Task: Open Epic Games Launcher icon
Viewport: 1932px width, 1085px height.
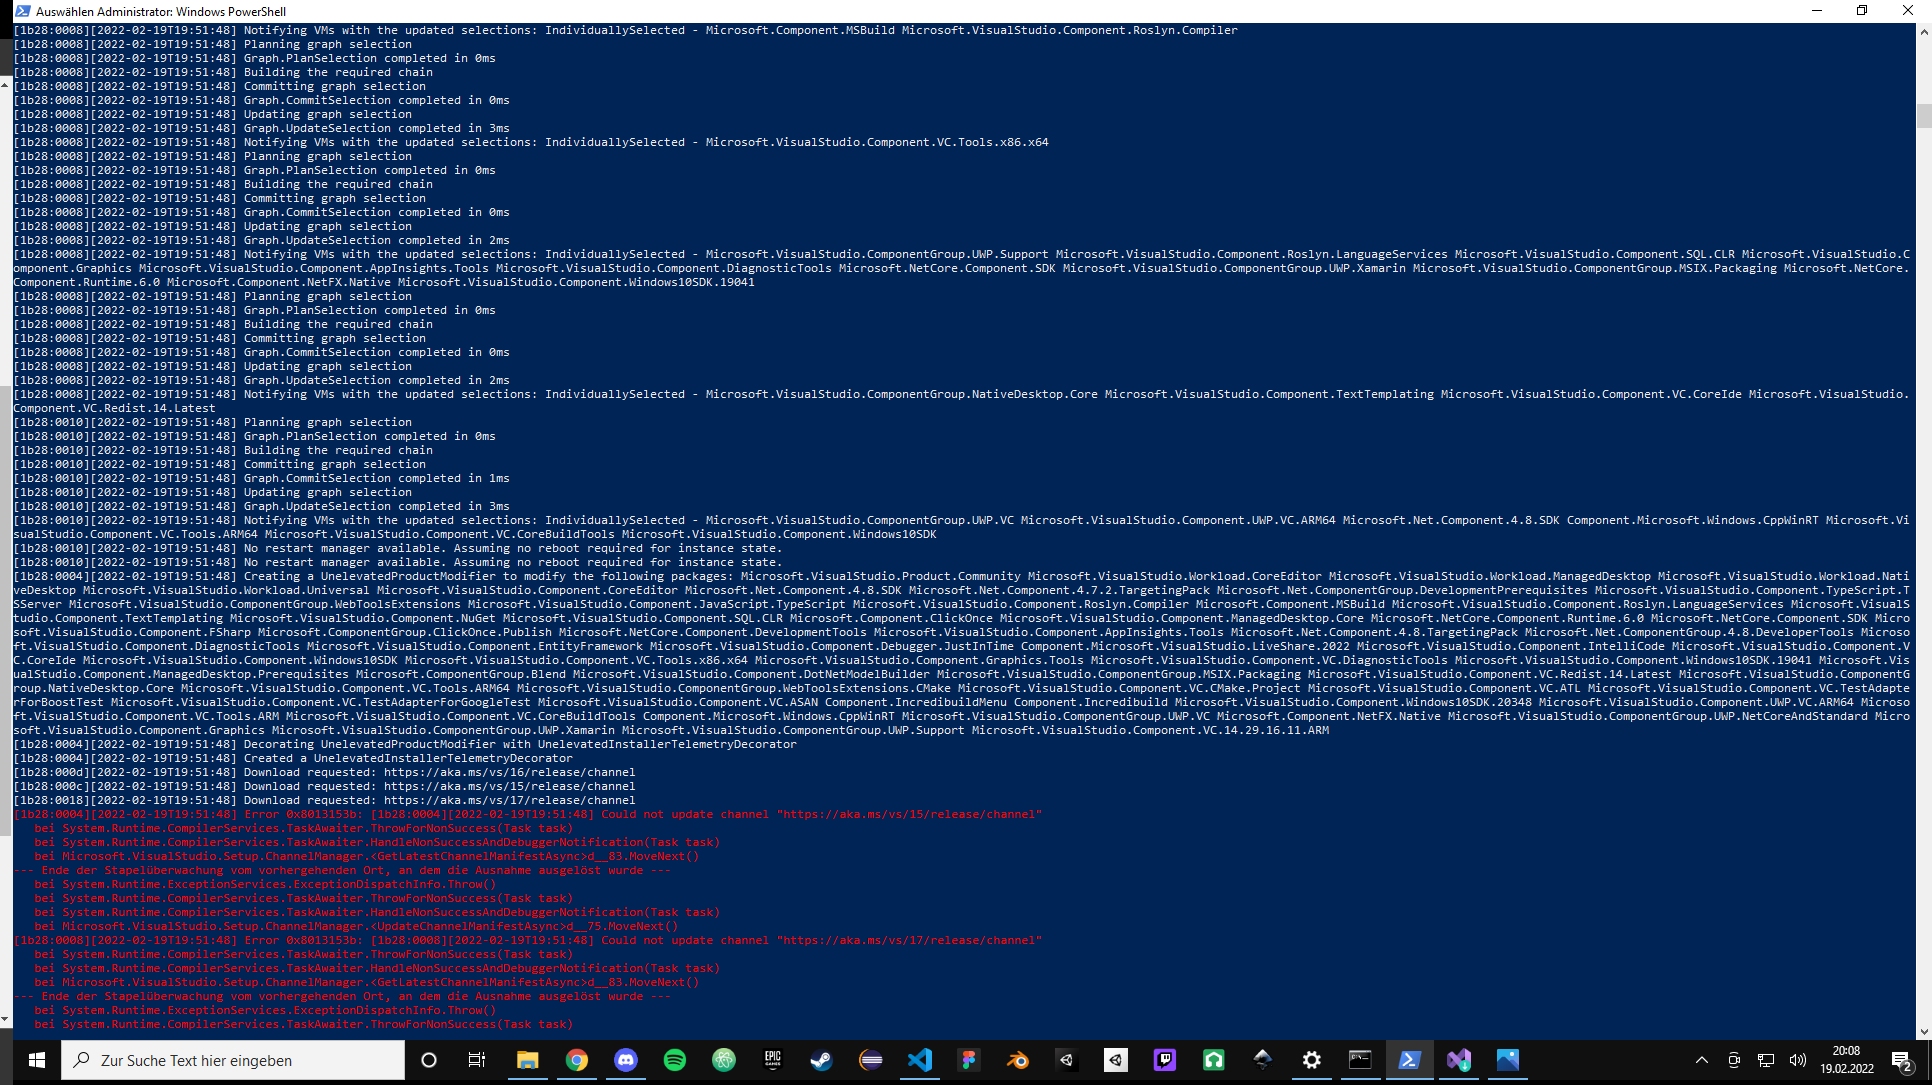Action: tap(773, 1060)
